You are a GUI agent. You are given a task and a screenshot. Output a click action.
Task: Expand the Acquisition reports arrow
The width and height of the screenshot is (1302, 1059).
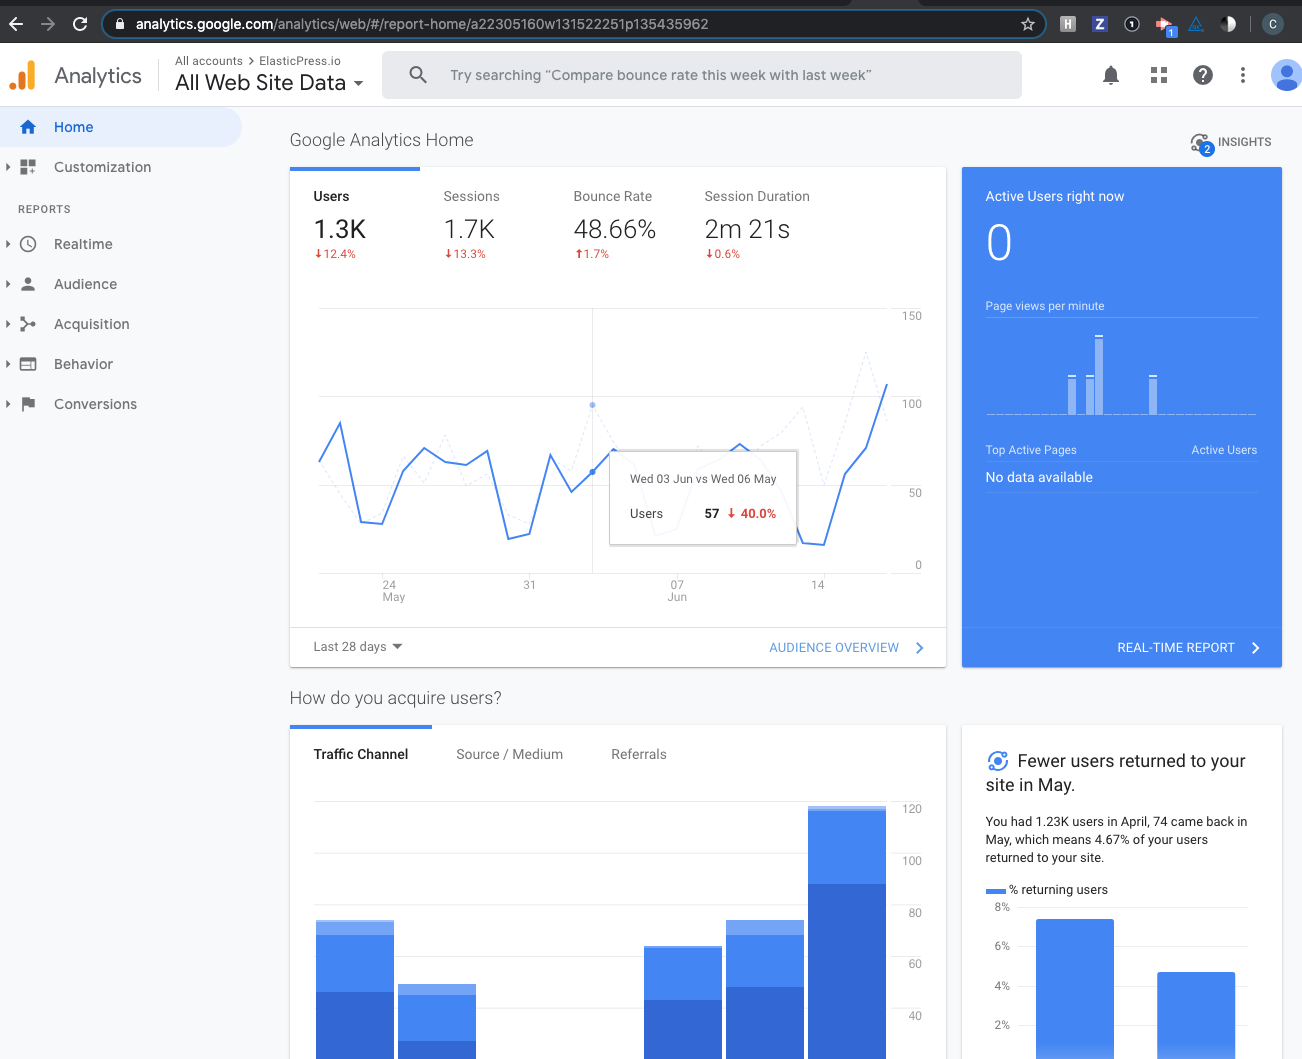[x=8, y=324]
